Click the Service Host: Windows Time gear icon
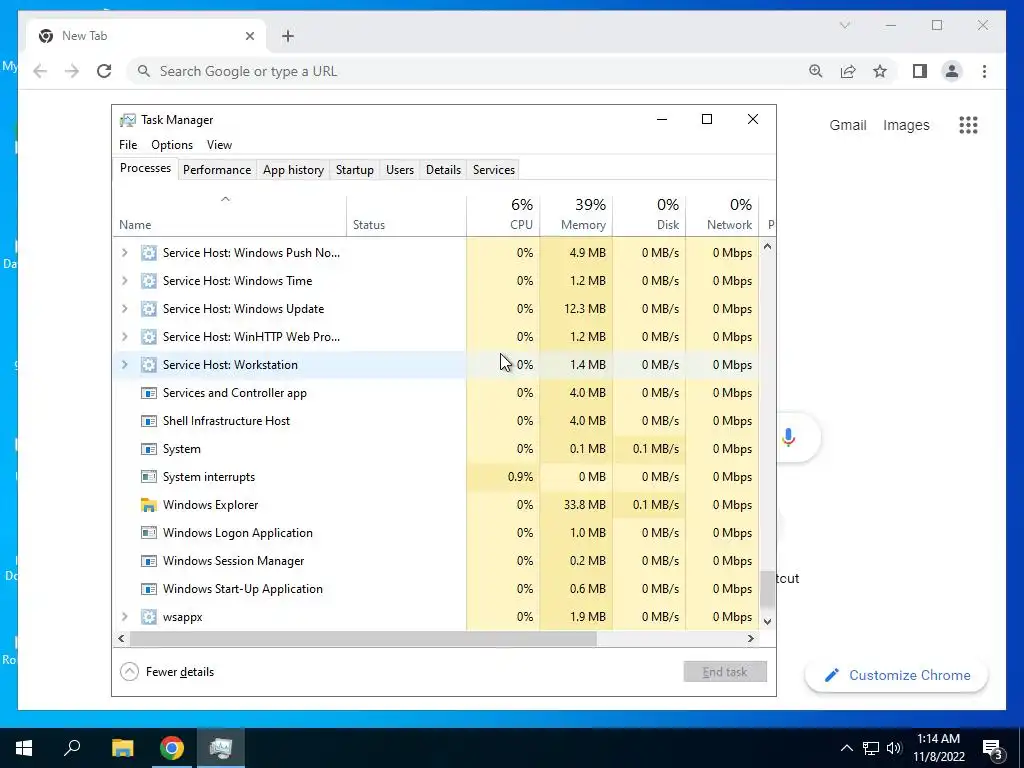 pyautogui.click(x=149, y=281)
